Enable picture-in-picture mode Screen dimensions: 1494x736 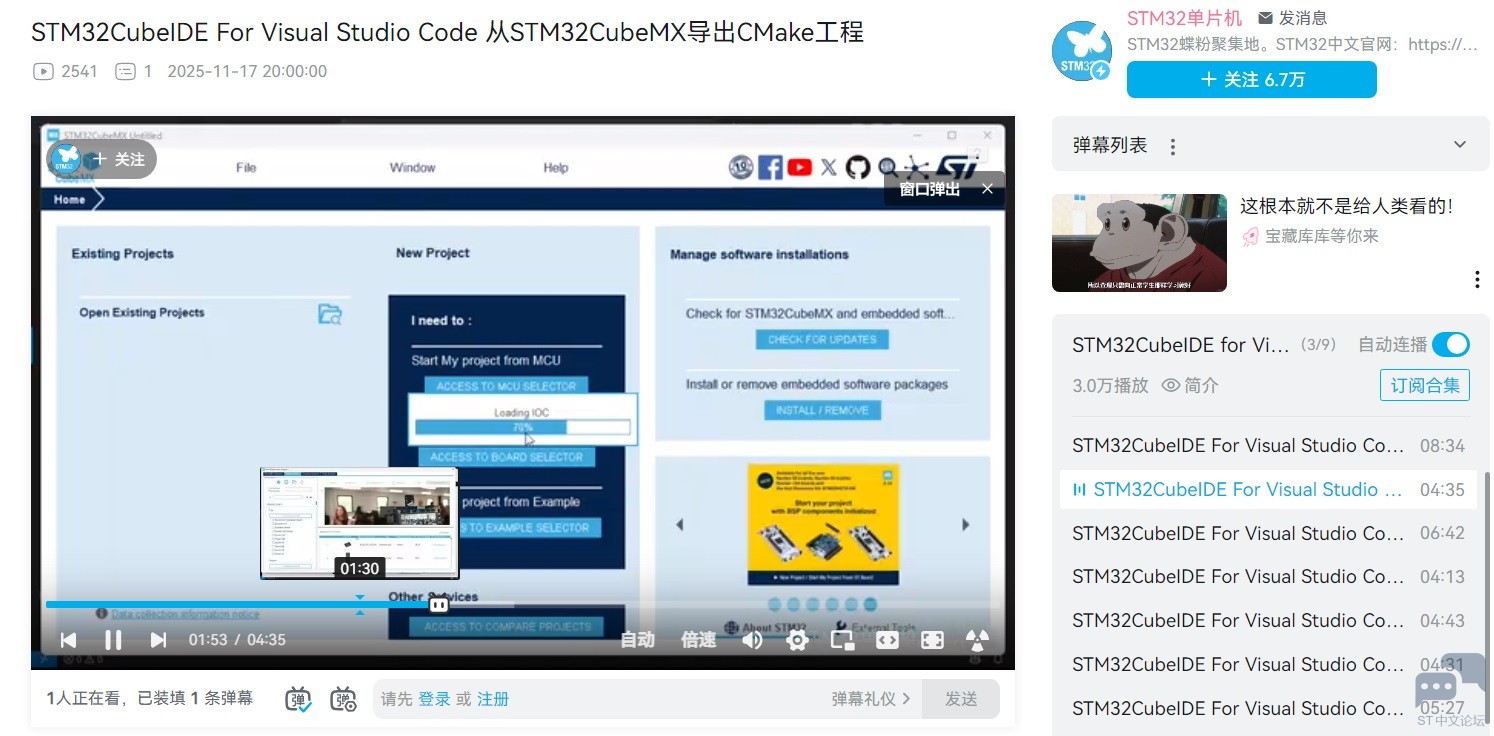coord(842,640)
